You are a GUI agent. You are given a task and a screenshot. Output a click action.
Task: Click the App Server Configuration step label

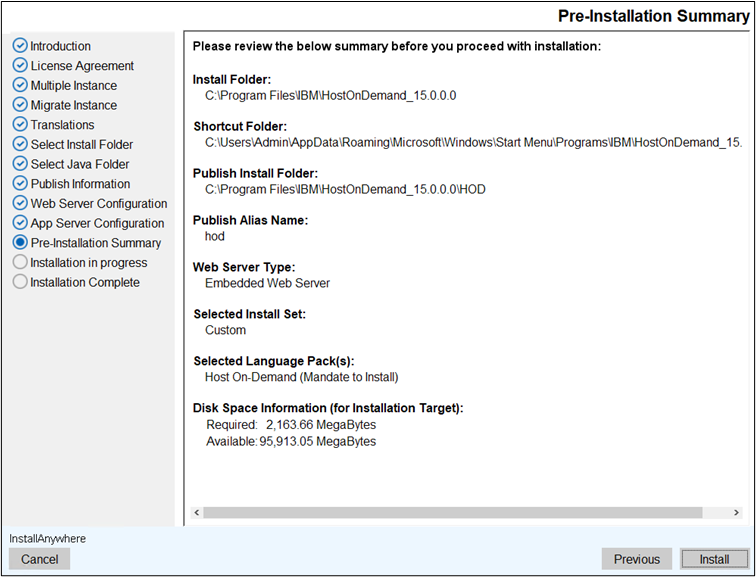[96, 223]
